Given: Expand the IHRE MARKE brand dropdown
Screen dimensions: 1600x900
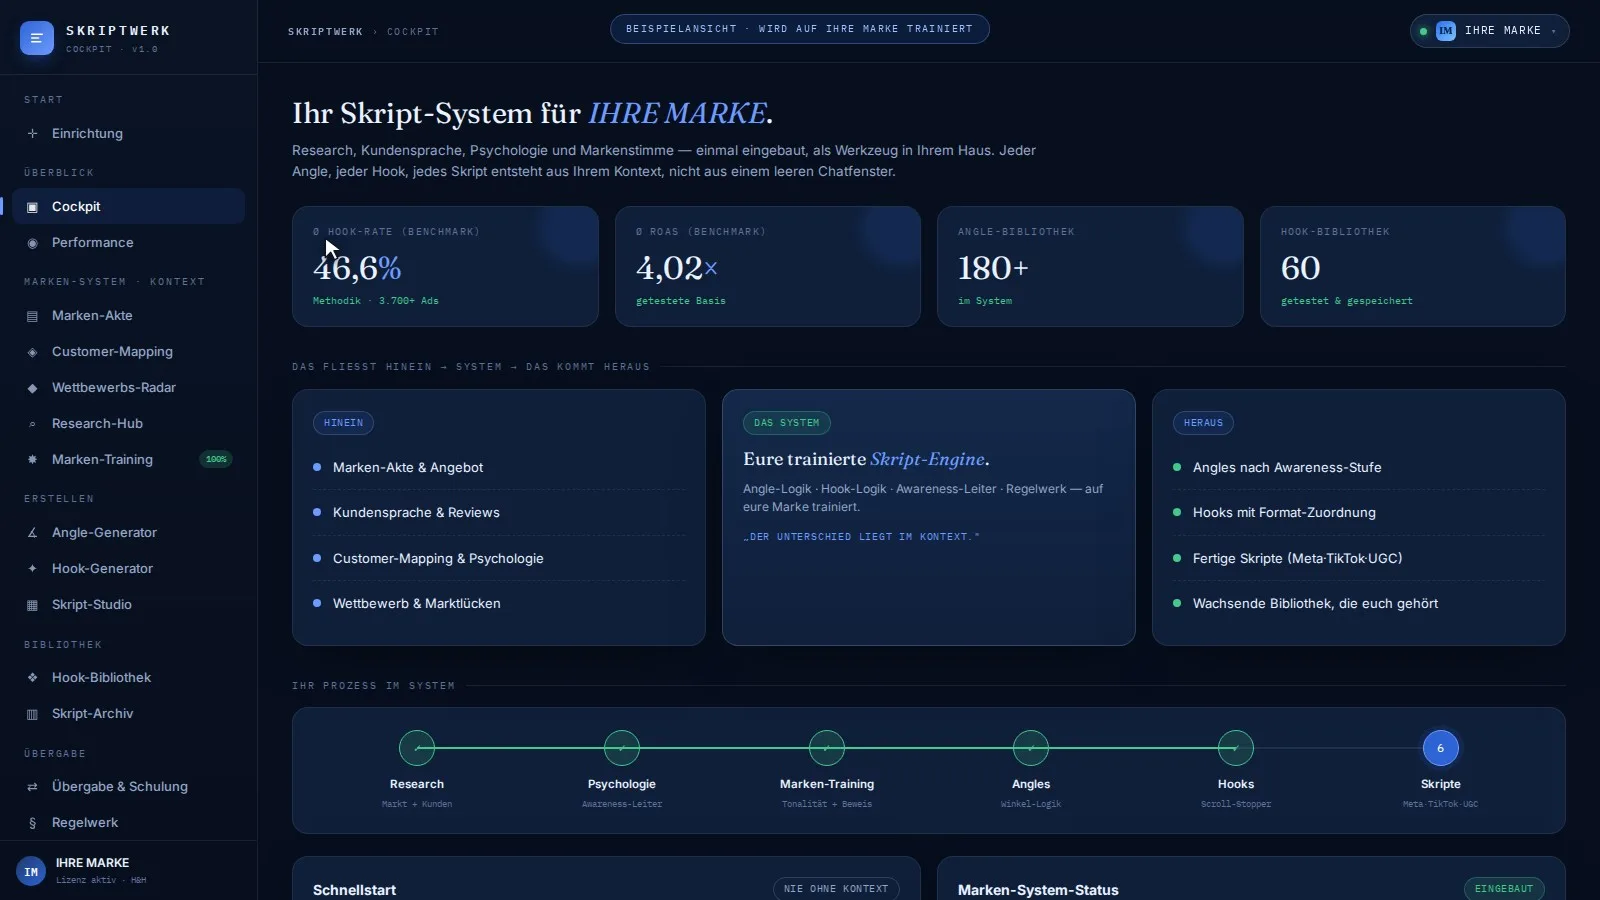Looking at the screenshot, I should [1489, 31].
